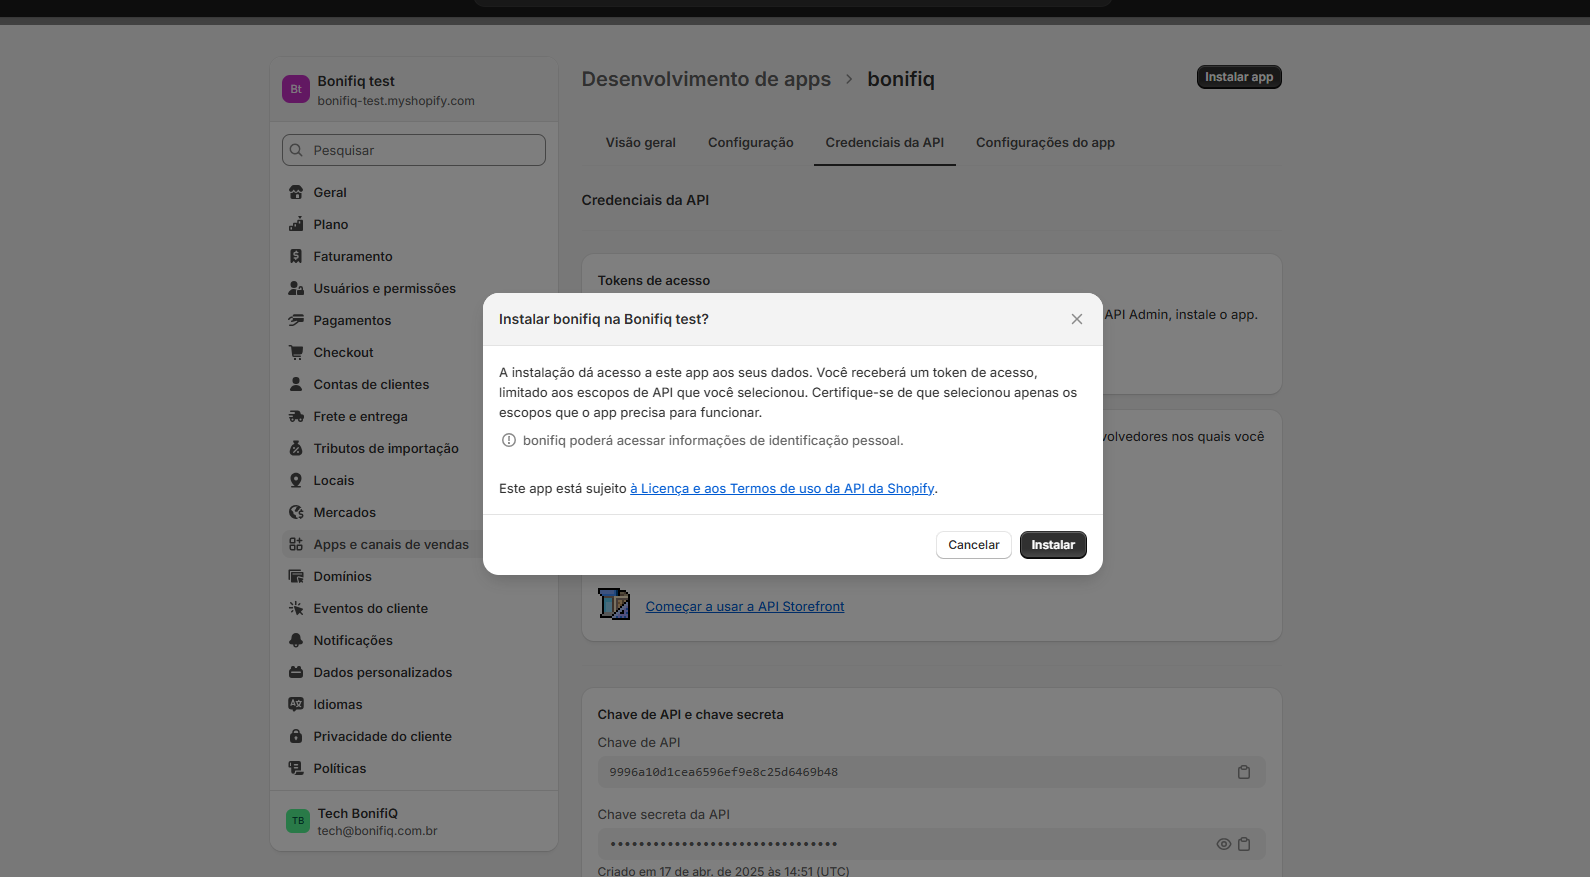Image resolution: width=1590 pixels, height=877 pixels.
Task: Open the Licença e Termos de uso link
Action: [x=782, y=488]
